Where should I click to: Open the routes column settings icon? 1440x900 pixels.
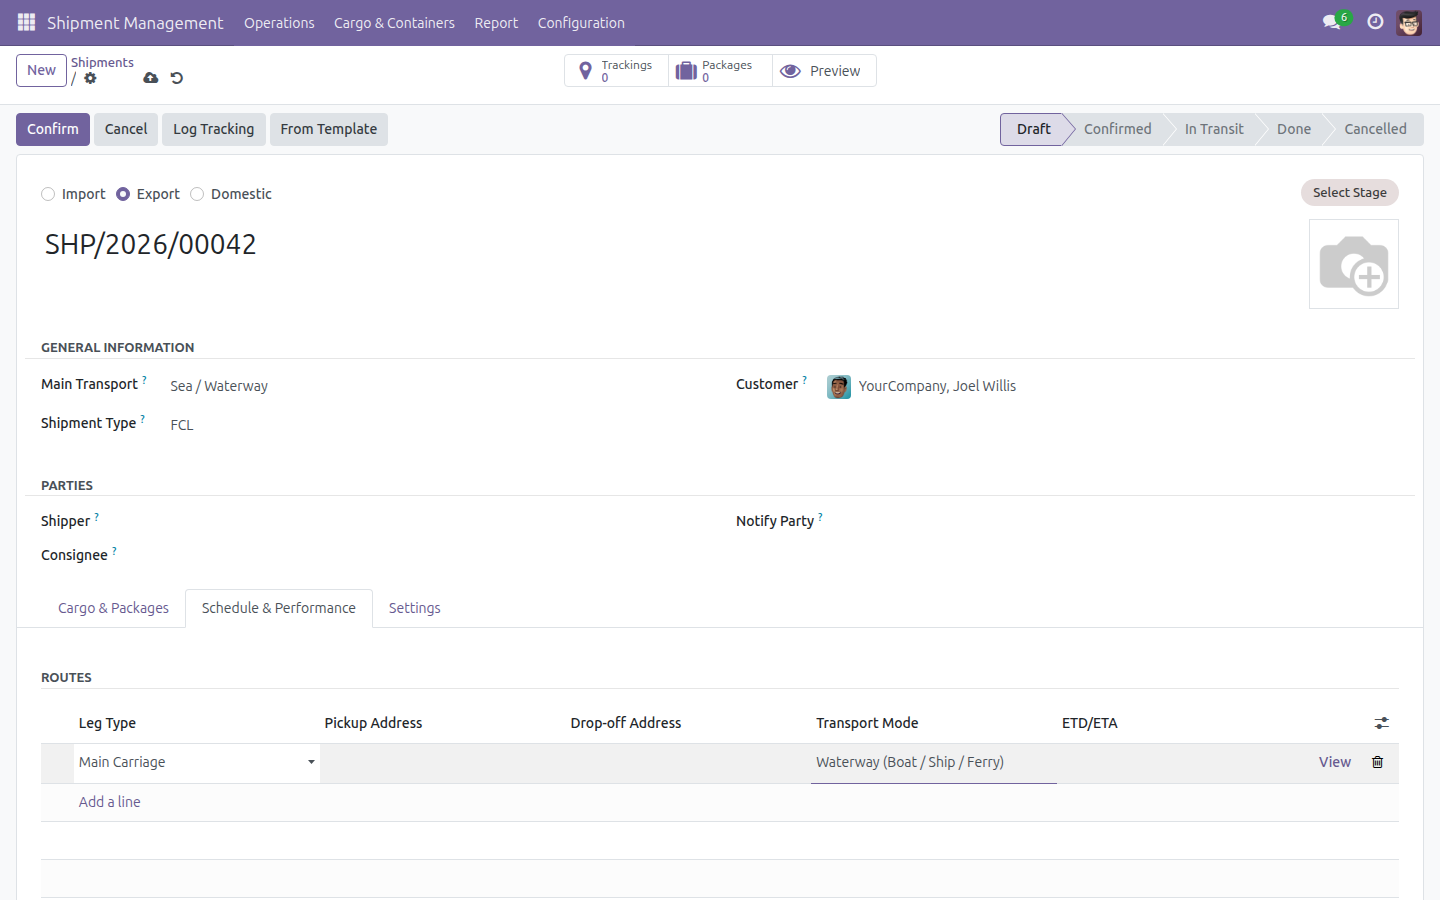(1381, 723)
